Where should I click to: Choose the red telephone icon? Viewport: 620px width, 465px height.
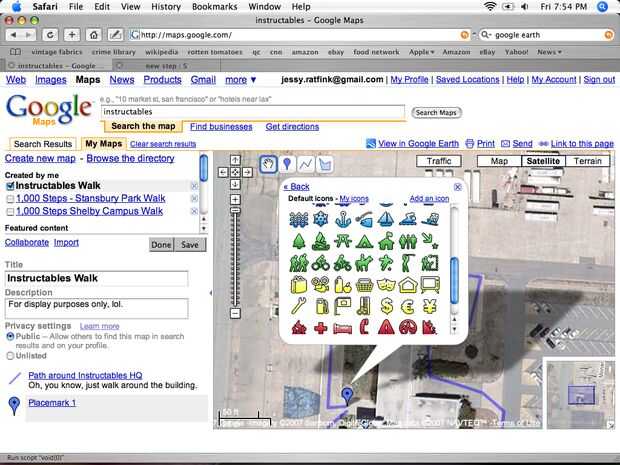pos(364,328)
